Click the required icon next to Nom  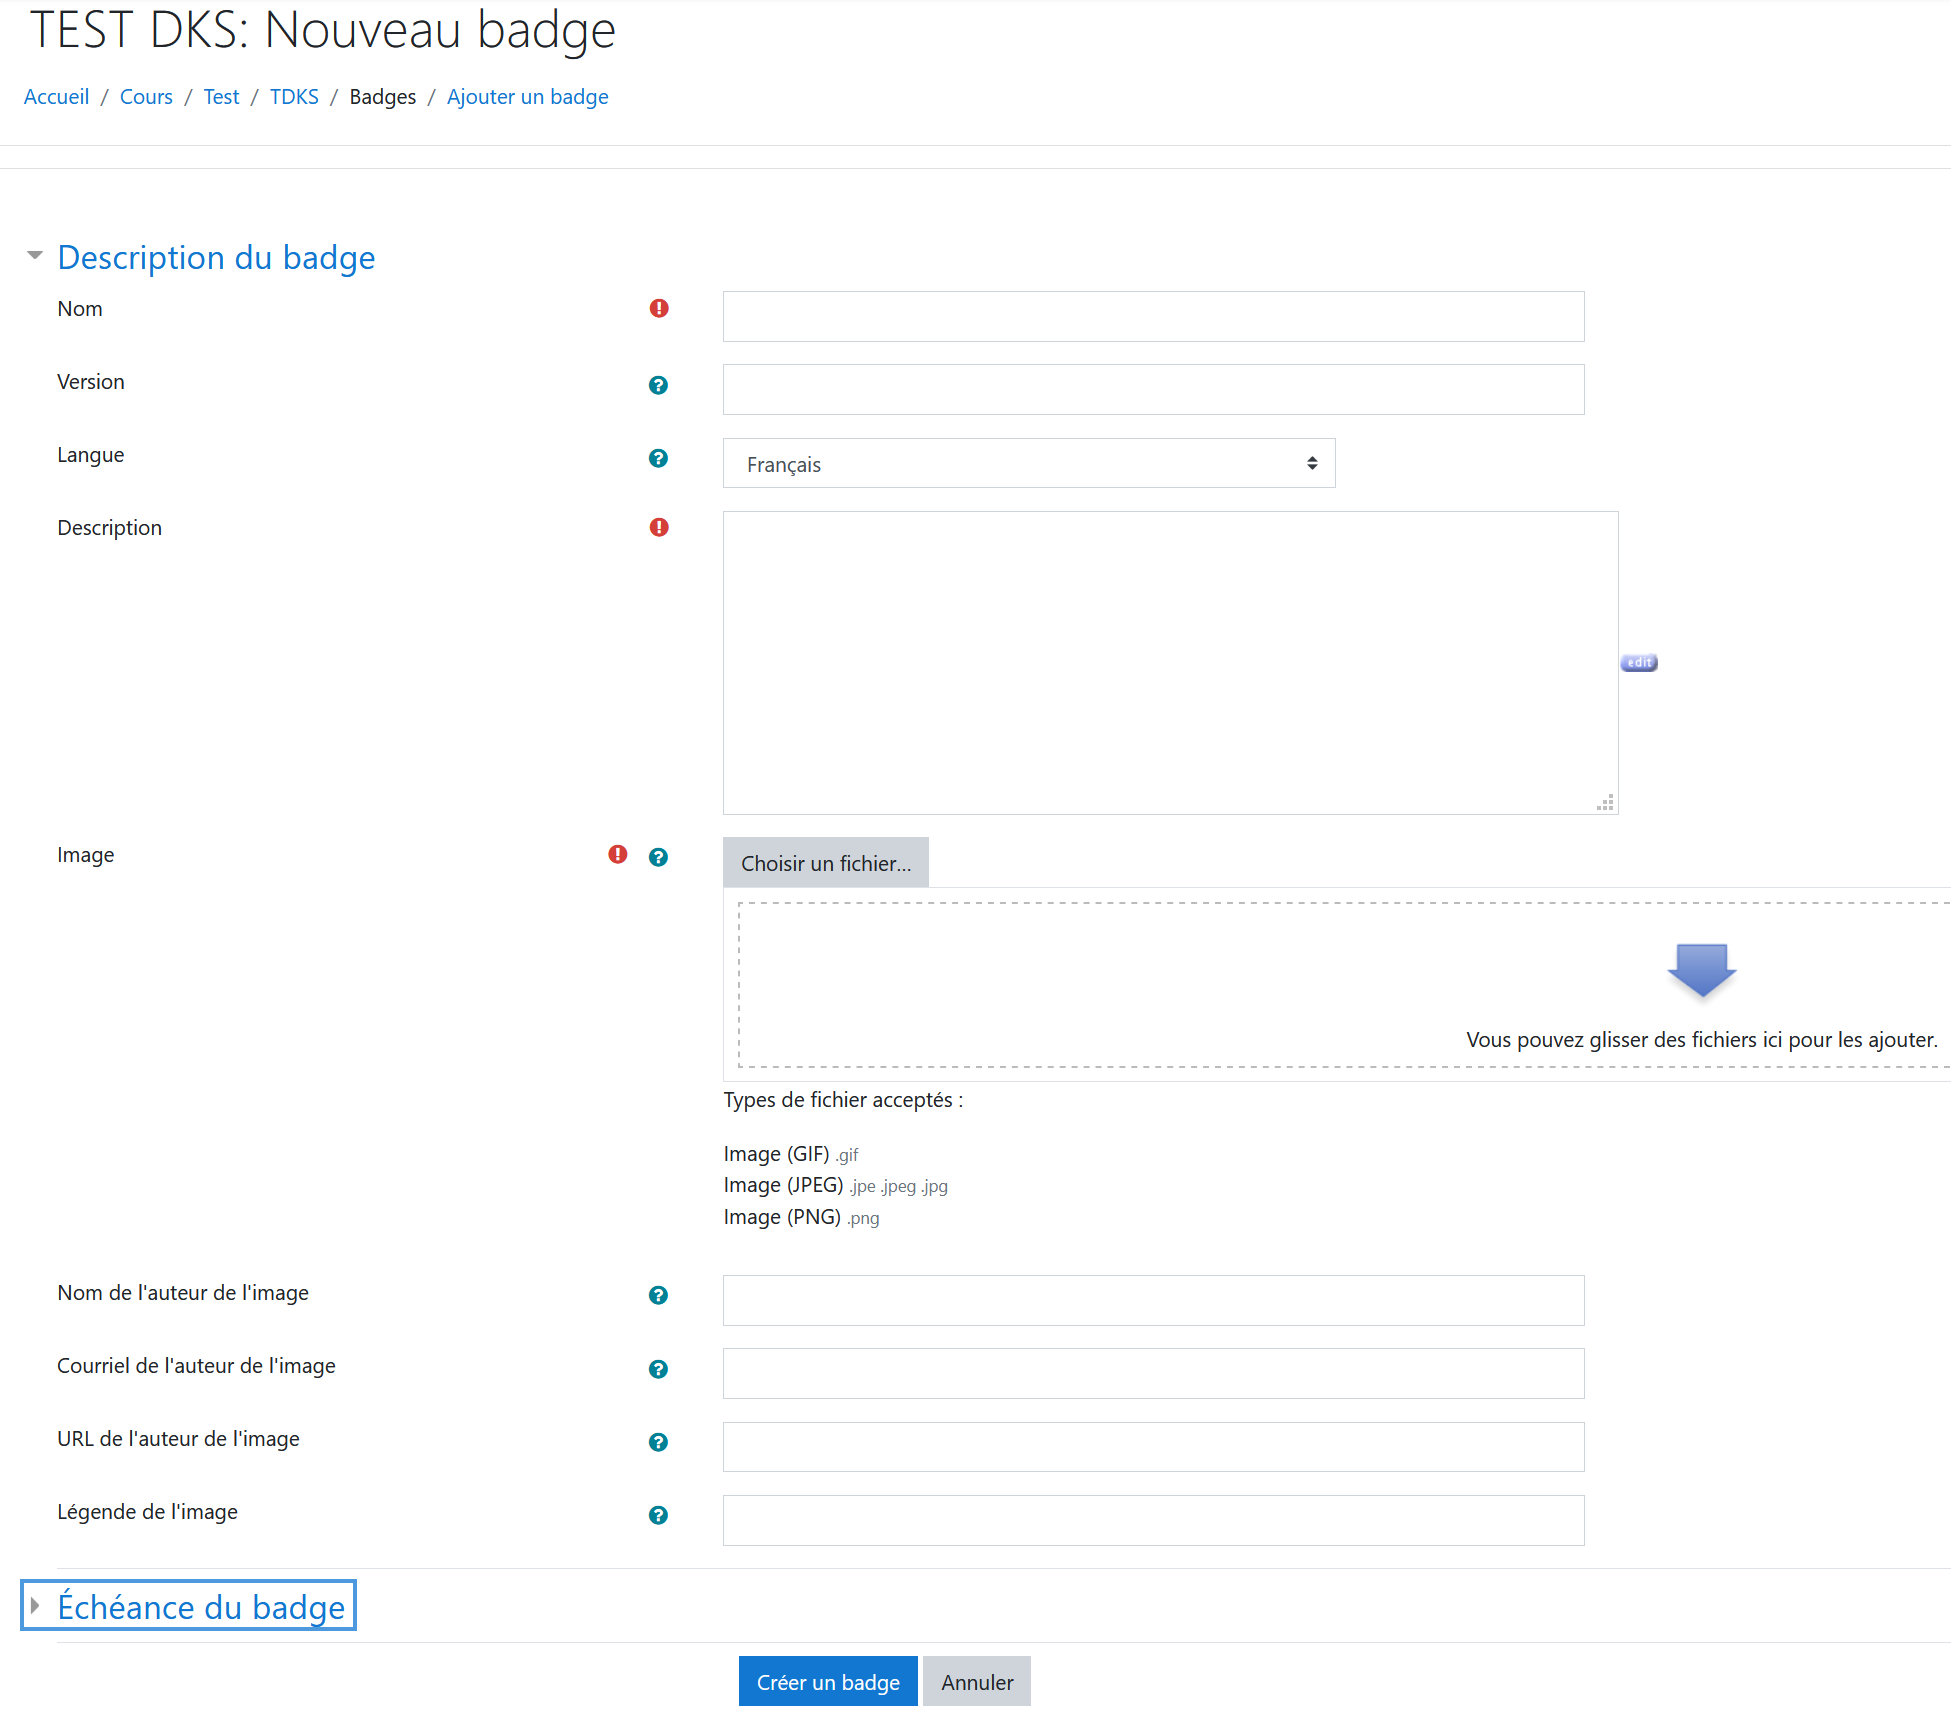coord(659,308)
